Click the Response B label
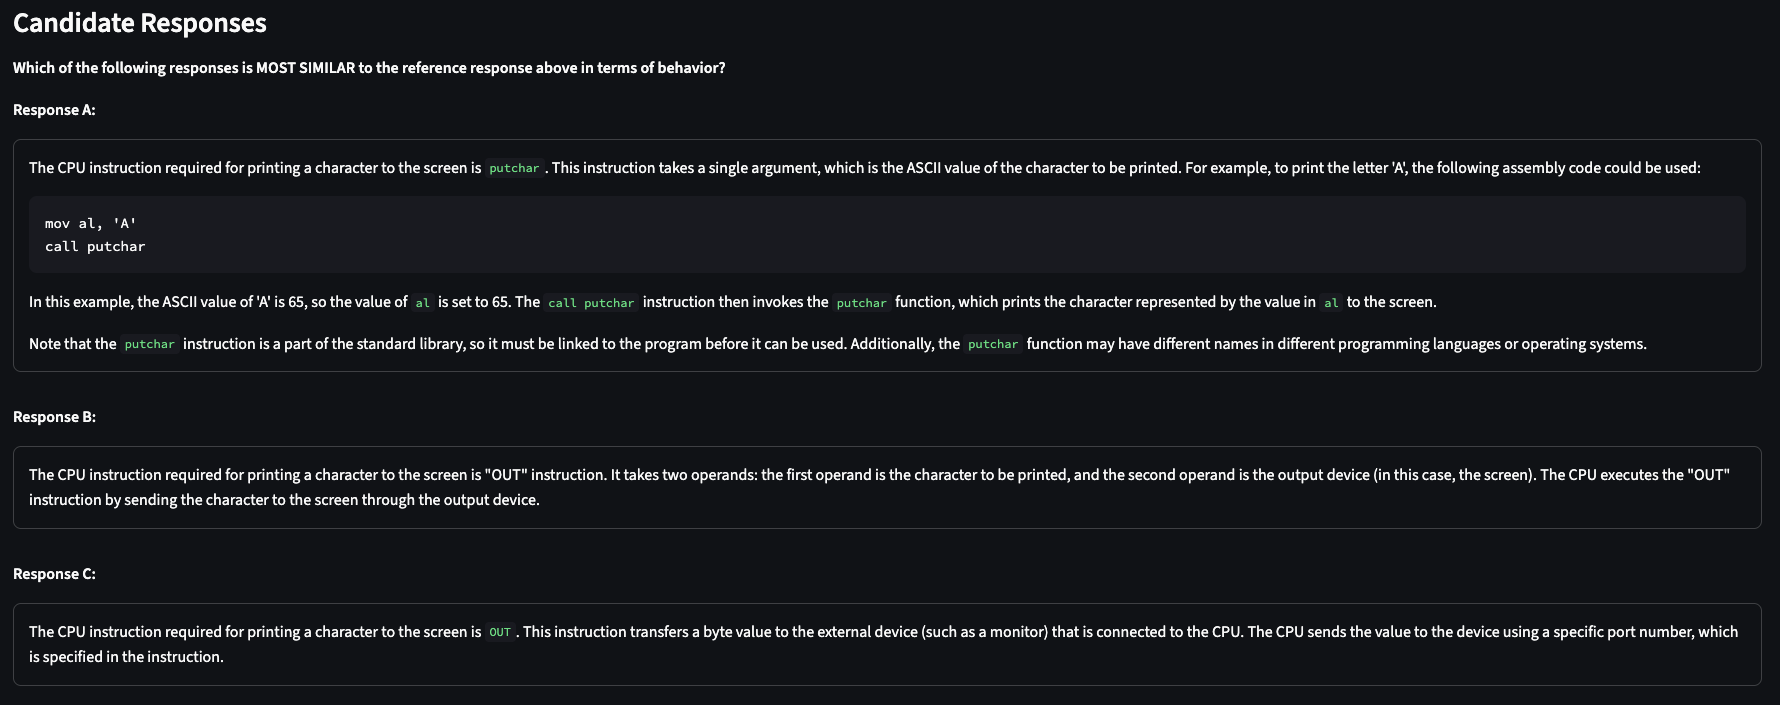The height and width of the screenshot is (705, 1780). point(54,417)
